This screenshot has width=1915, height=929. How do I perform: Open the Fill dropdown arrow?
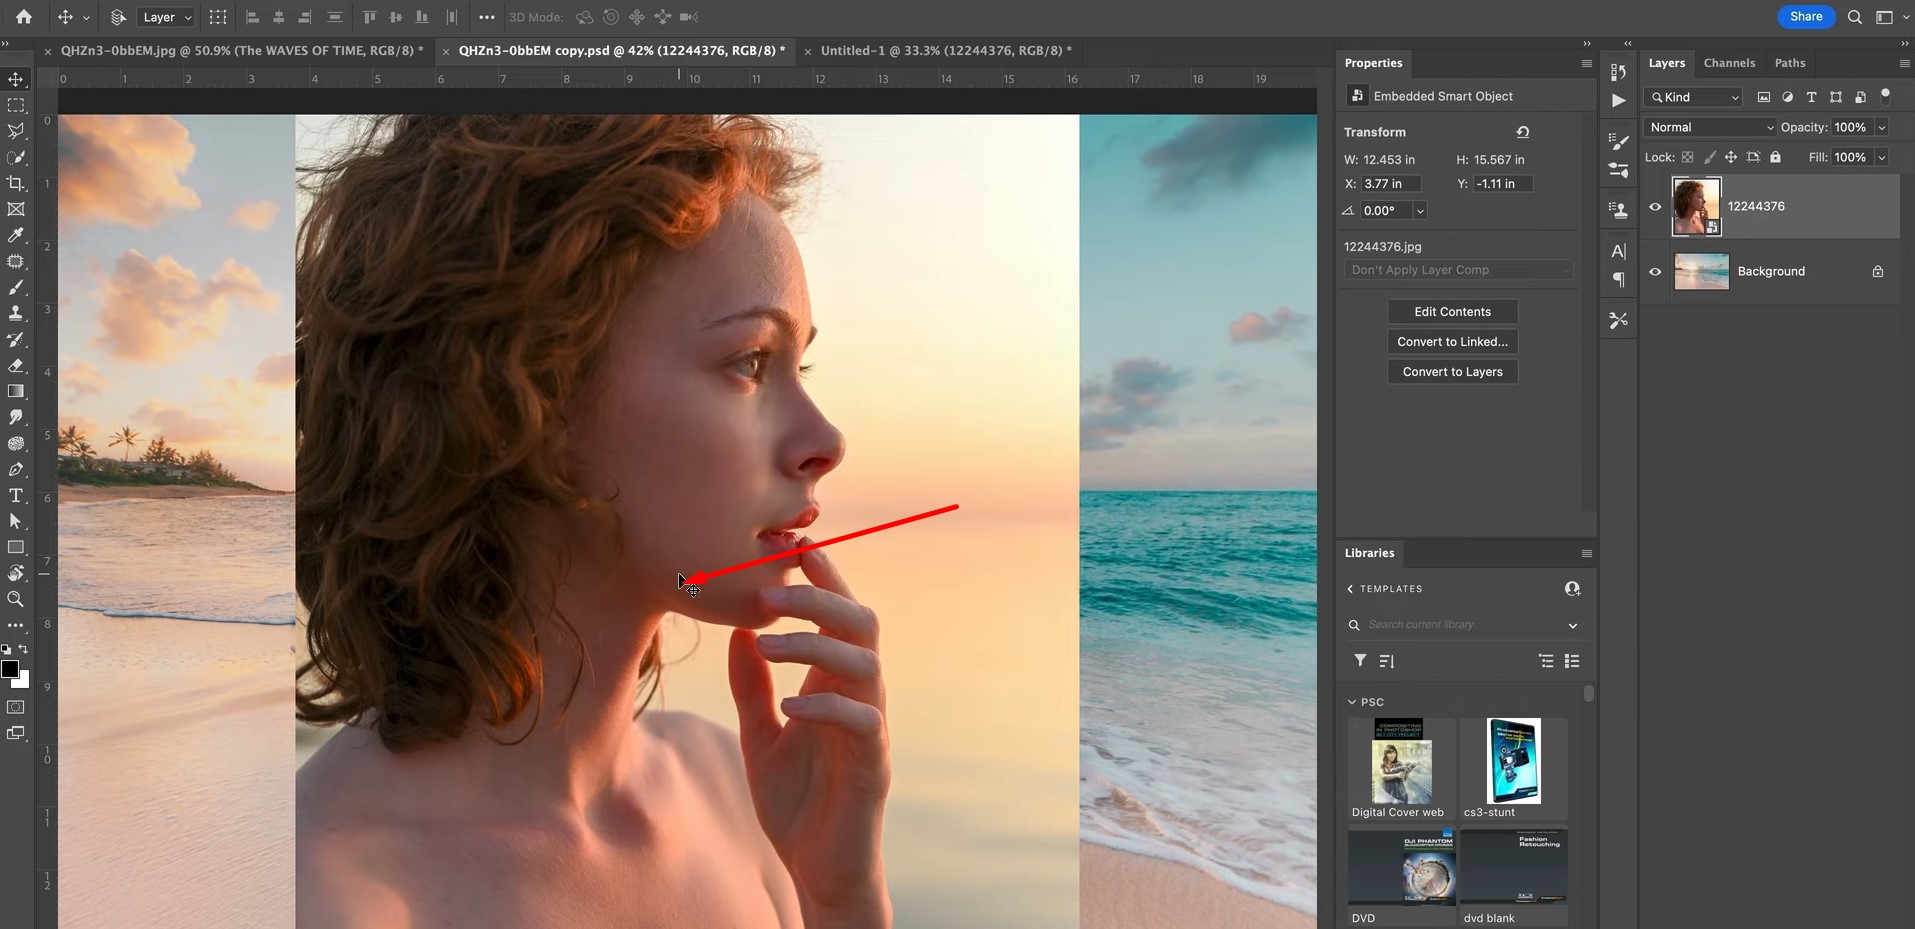click(1881, 157)
